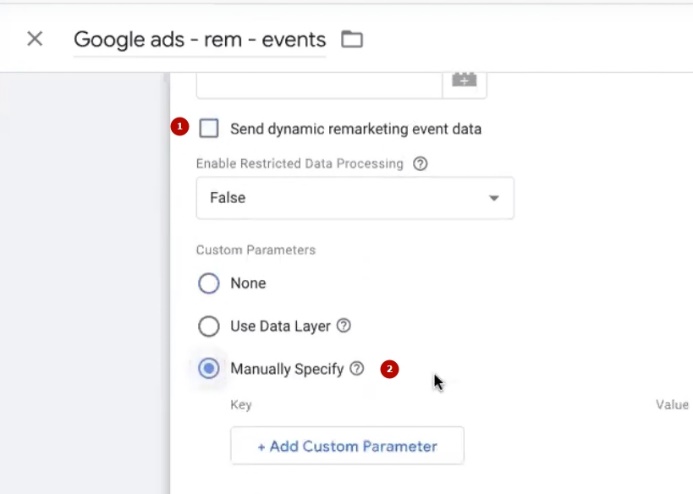Click red annotation marker number 1
The image size is (693, 494).
click(x=179, y=127)
